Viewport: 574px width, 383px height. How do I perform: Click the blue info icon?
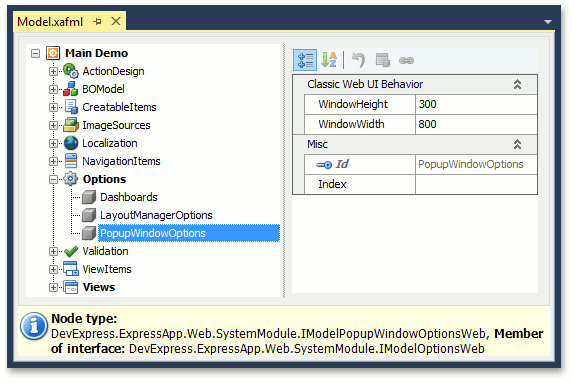pos(34,326)
